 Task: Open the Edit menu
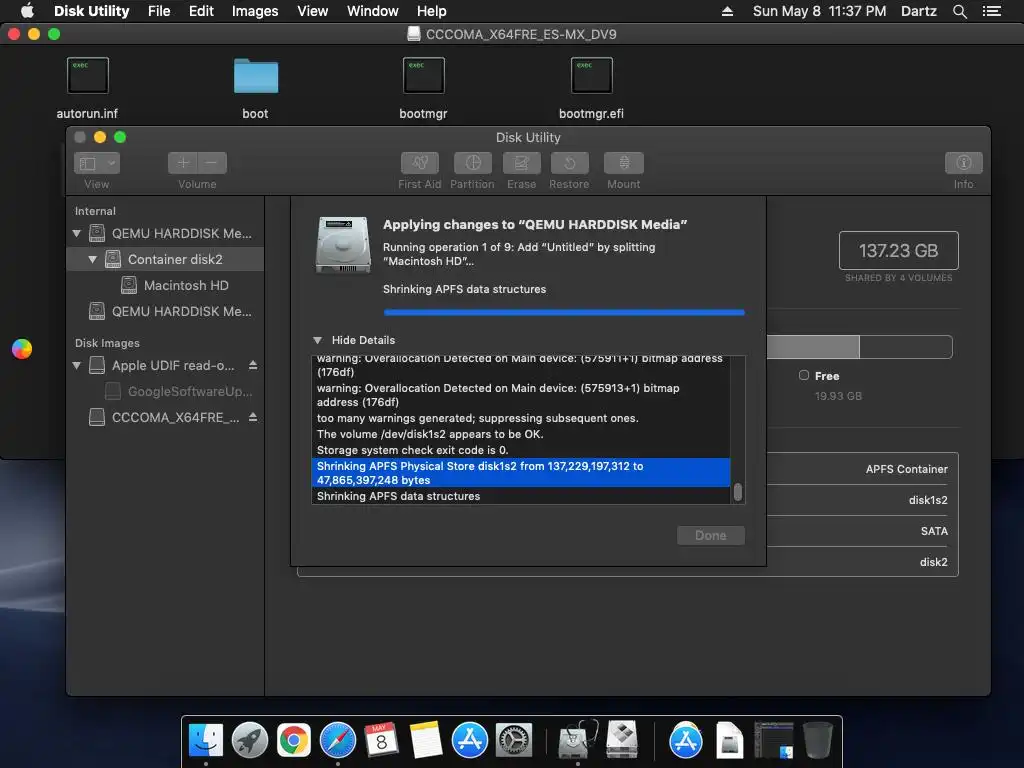[201, 11]
